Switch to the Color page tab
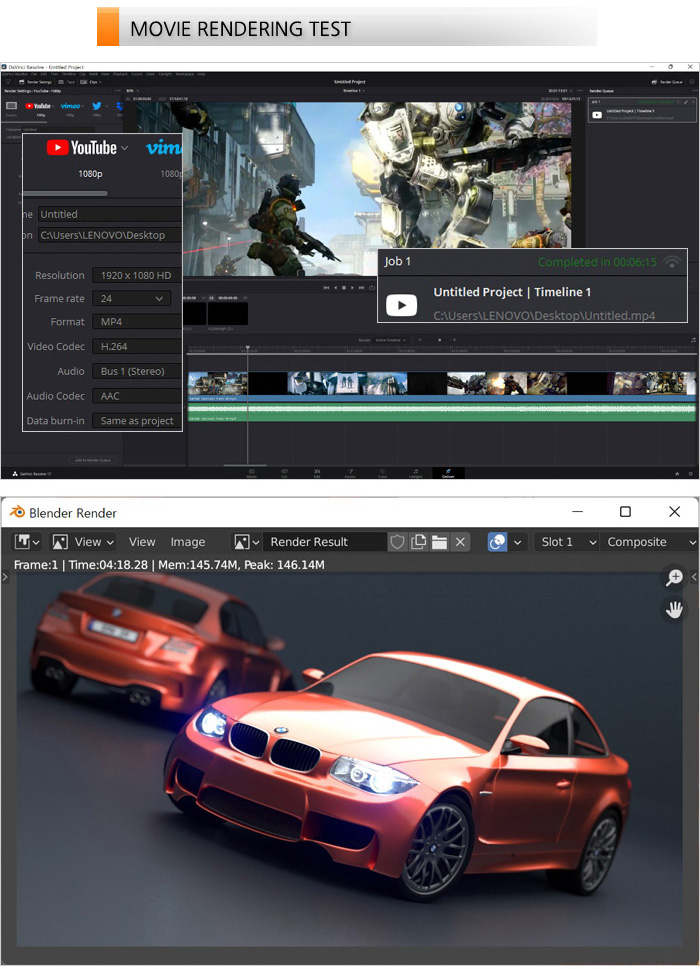Viewport: 700px width, 969px height. pyautogui.click(x=382, y=473)
